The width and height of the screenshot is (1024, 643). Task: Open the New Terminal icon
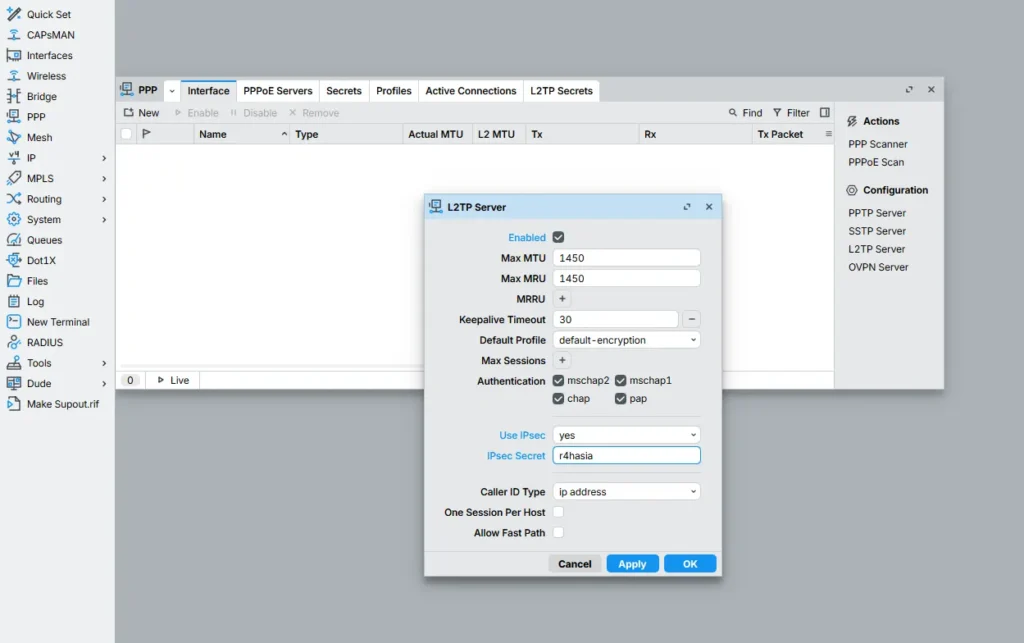pos(14,322)
